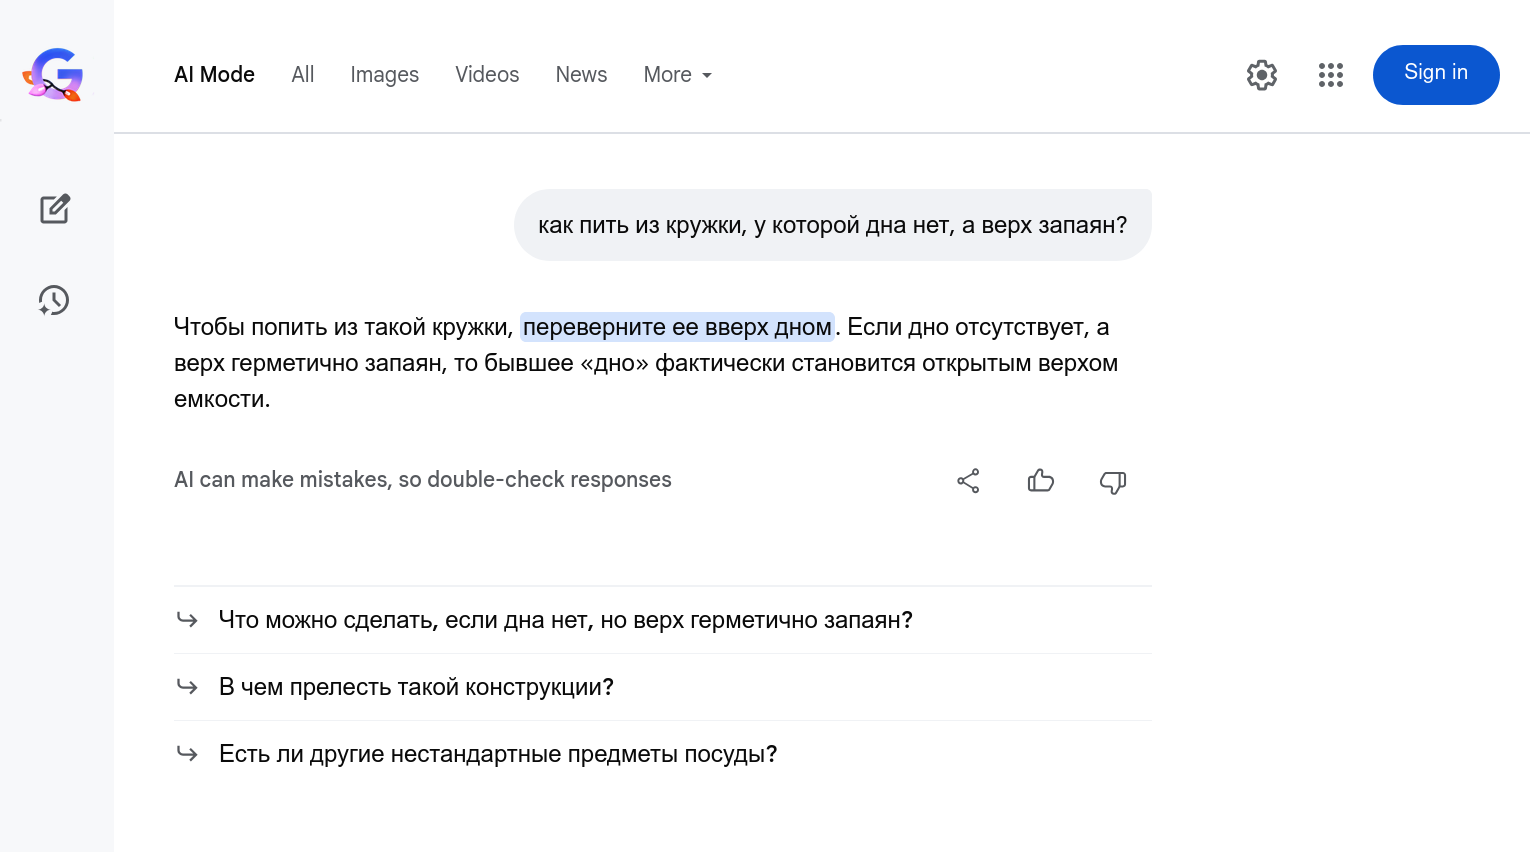Ask follow-up 'Есть ли другие нестандартные предметы посуды?'
This screenshot has width=1530, height=852.
[x=498, y=754]
